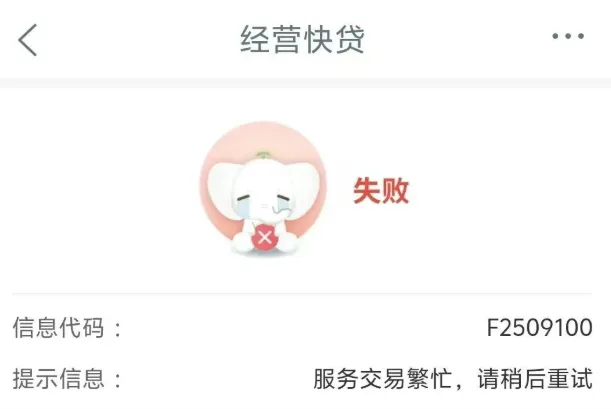Click the 提示信息 label

click(58, 378)
